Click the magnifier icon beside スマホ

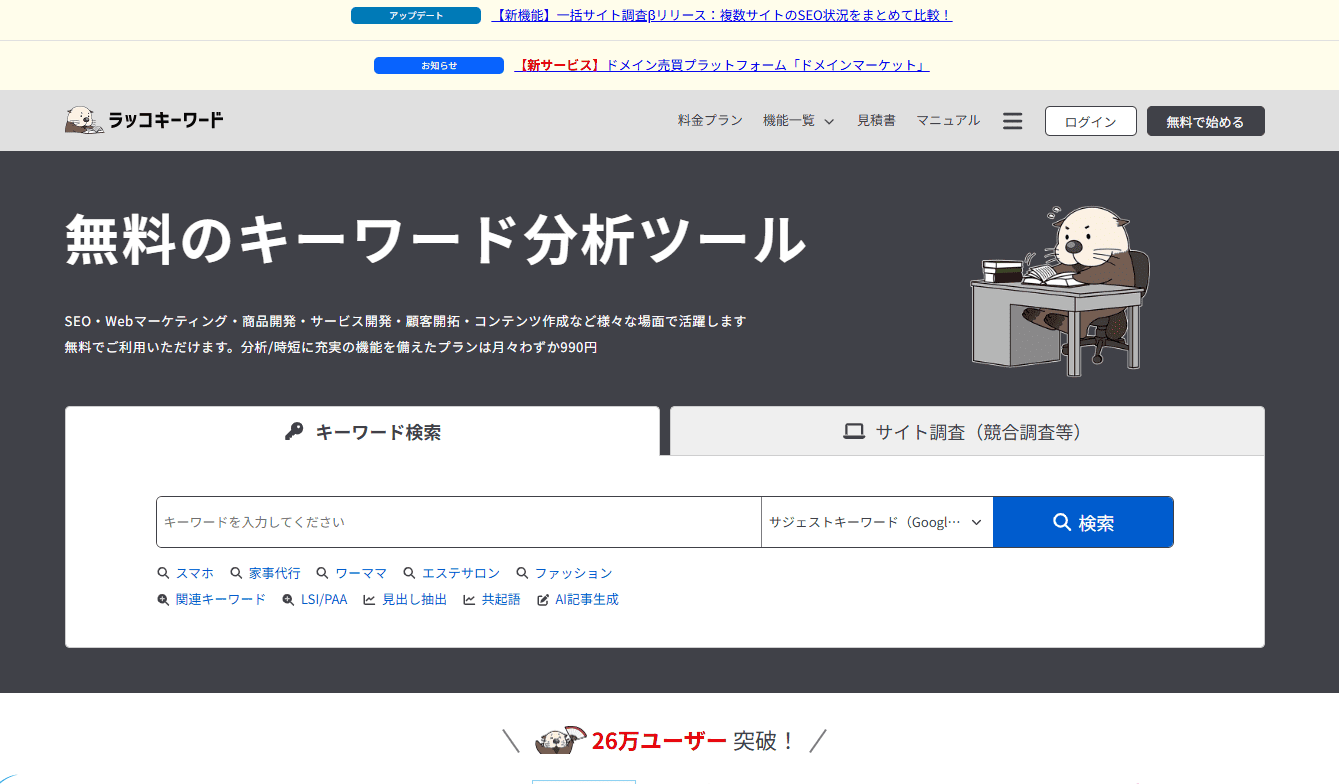click(163, 573)
